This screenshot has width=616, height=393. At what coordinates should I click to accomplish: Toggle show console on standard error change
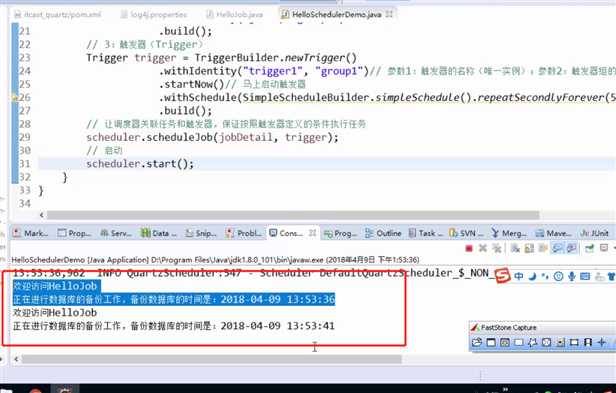pos(571,248)
